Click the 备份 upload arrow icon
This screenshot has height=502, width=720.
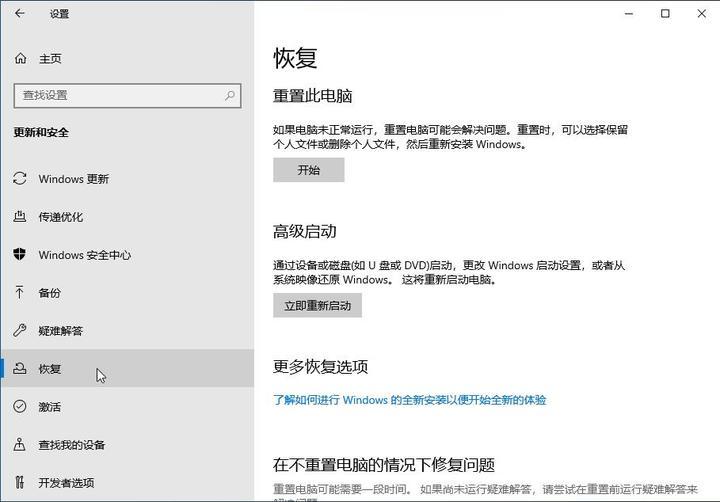coord(20,293)
